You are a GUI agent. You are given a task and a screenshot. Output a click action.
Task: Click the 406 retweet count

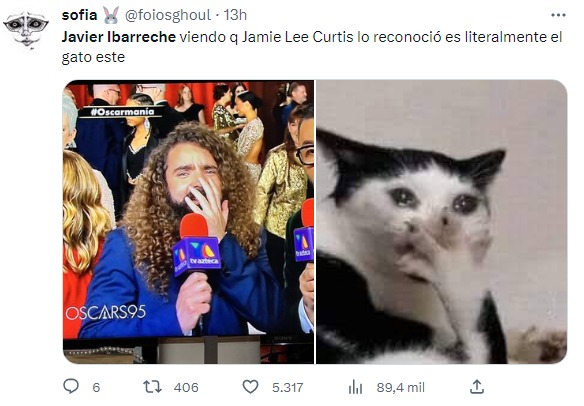pyautogui.click(x=186, y=387)
